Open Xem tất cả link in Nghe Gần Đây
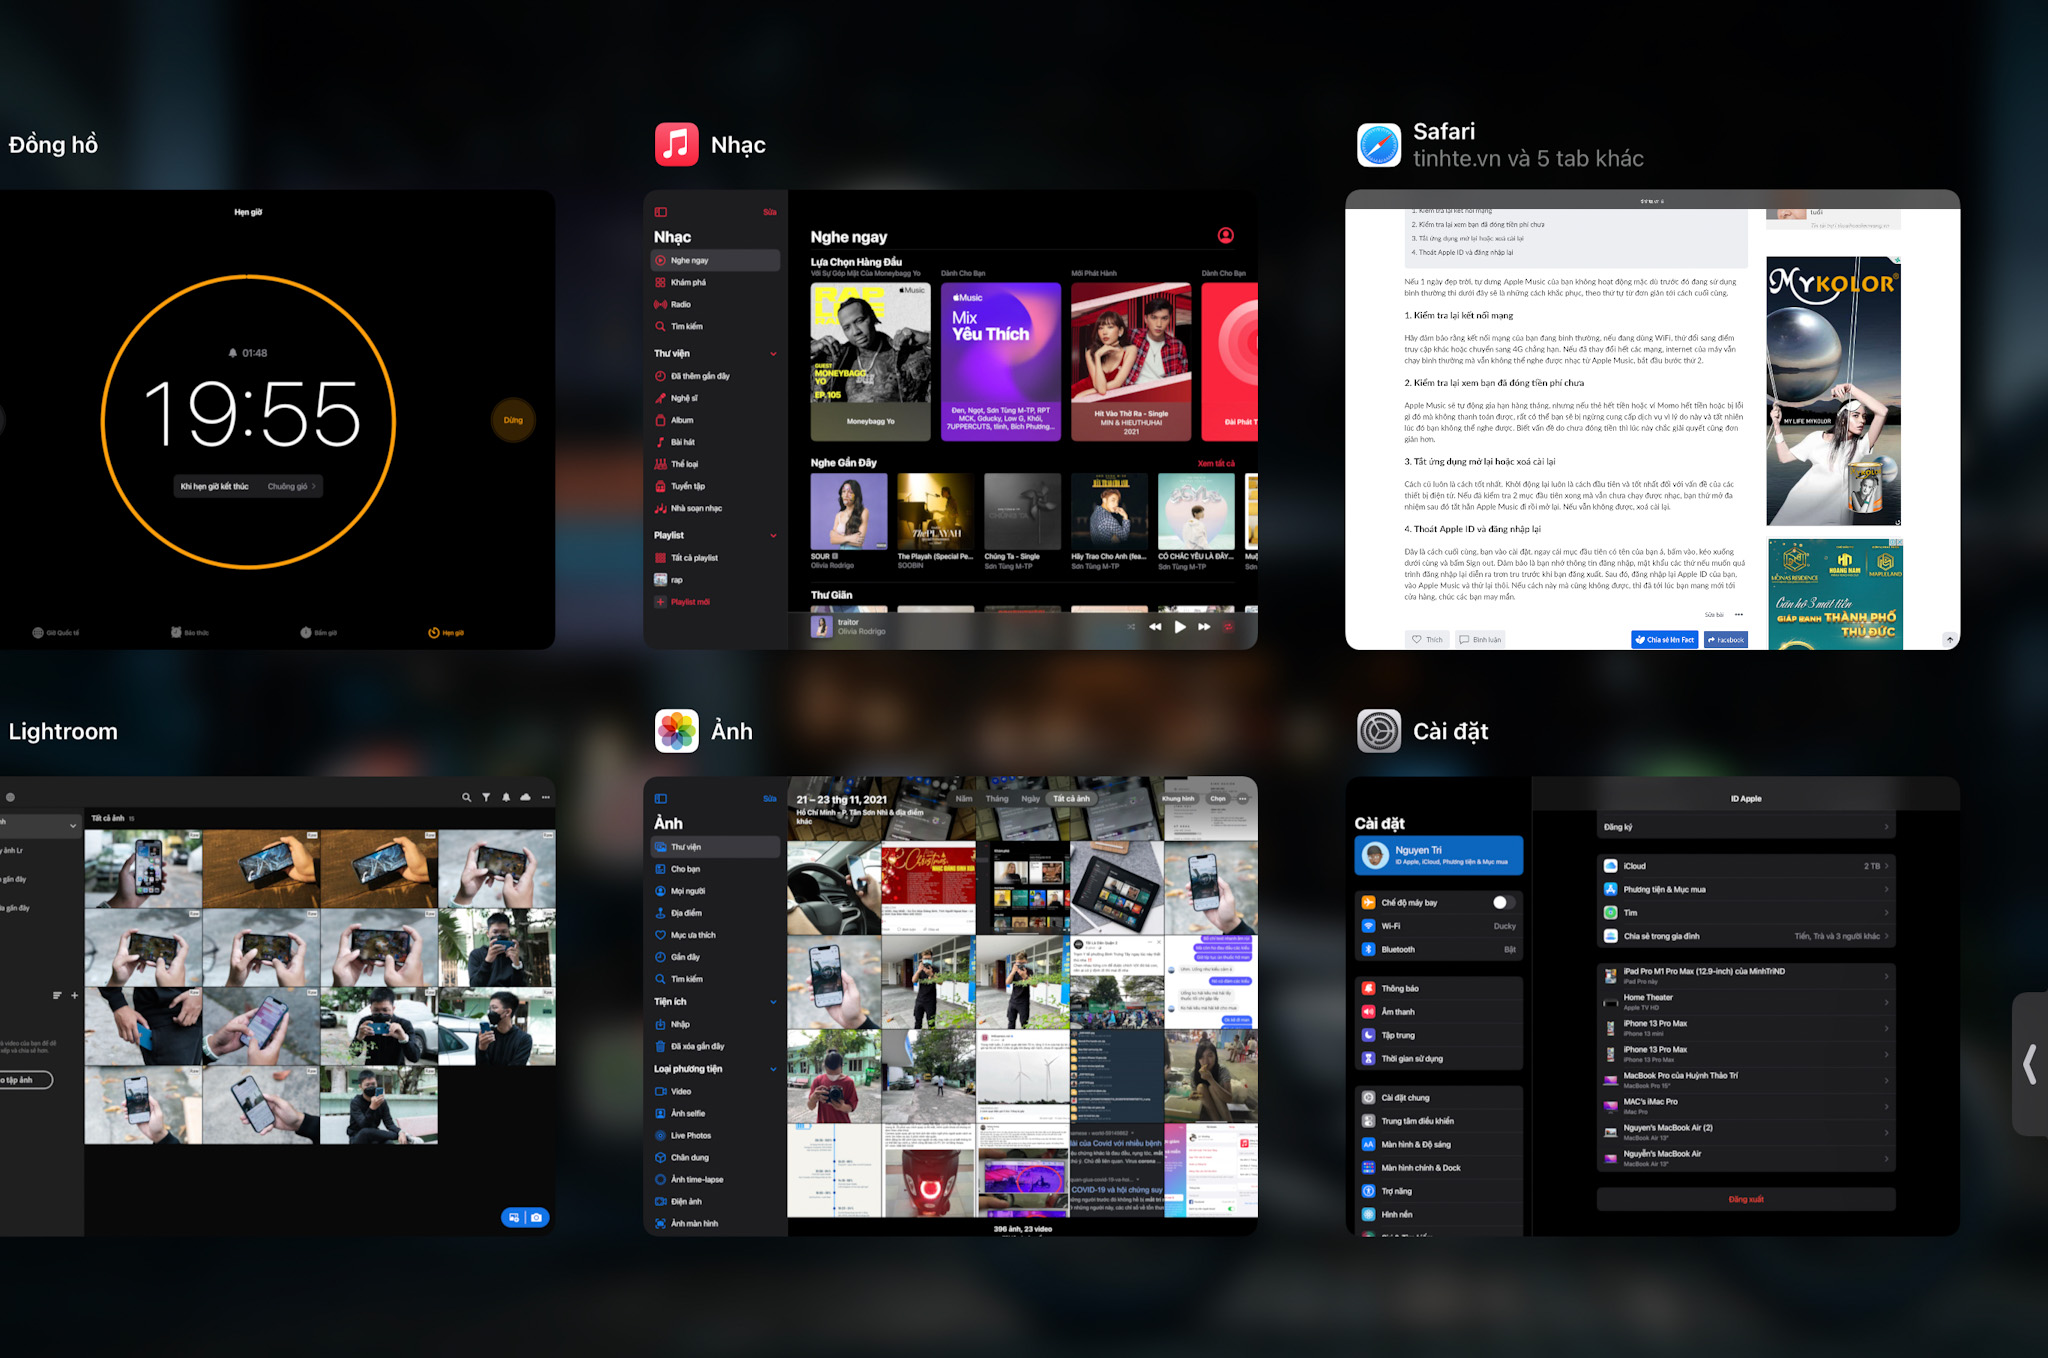This screenshot has height=1358, width=2048. (1216, 463)
